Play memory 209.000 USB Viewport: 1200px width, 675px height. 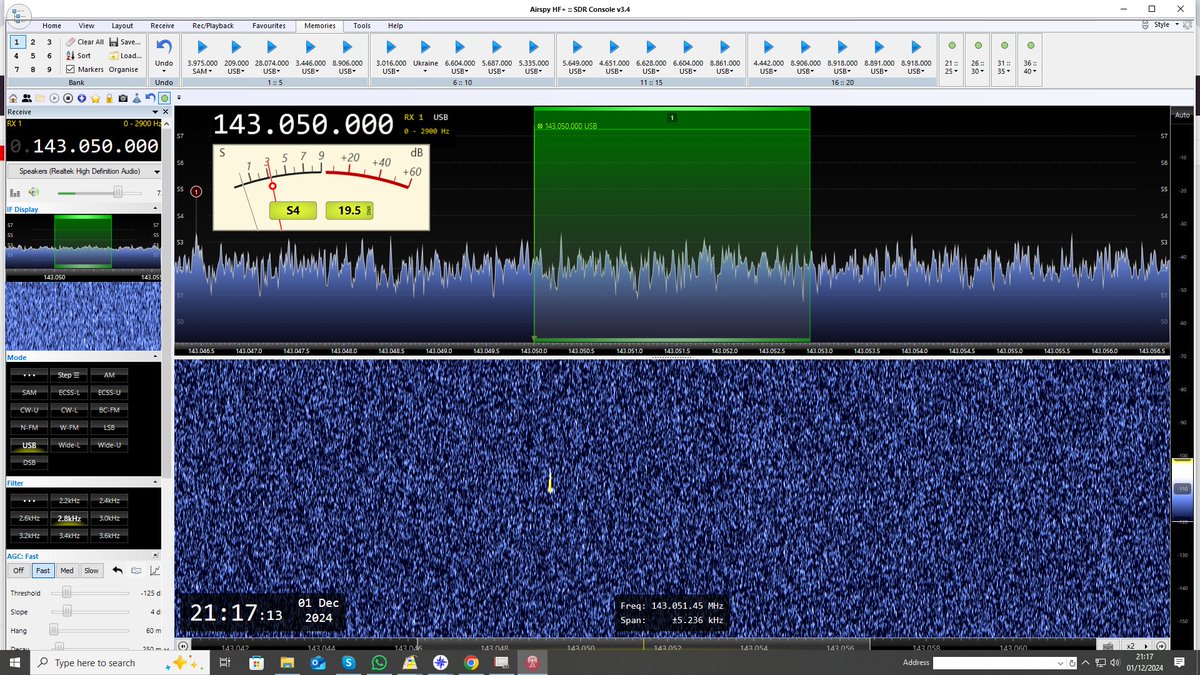236,46
